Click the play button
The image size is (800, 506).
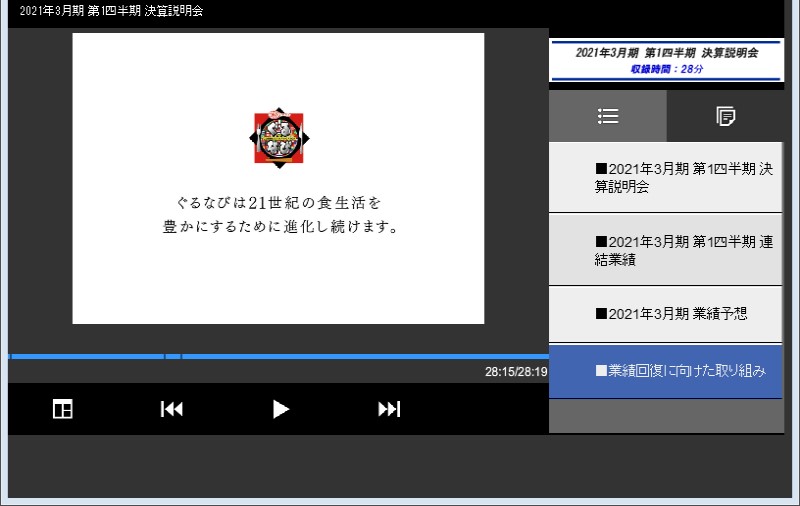pyautogui.click(x=280, y=409)
